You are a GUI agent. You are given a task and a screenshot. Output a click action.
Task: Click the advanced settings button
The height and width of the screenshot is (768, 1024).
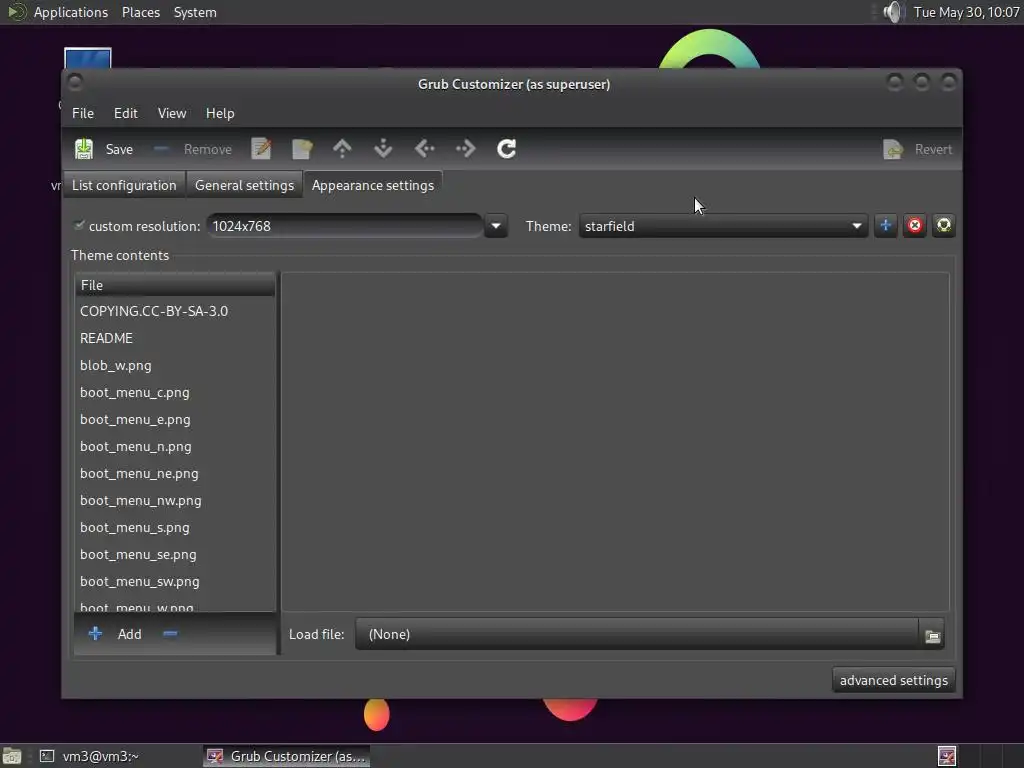pyautogui.click(x=893, y=680)
